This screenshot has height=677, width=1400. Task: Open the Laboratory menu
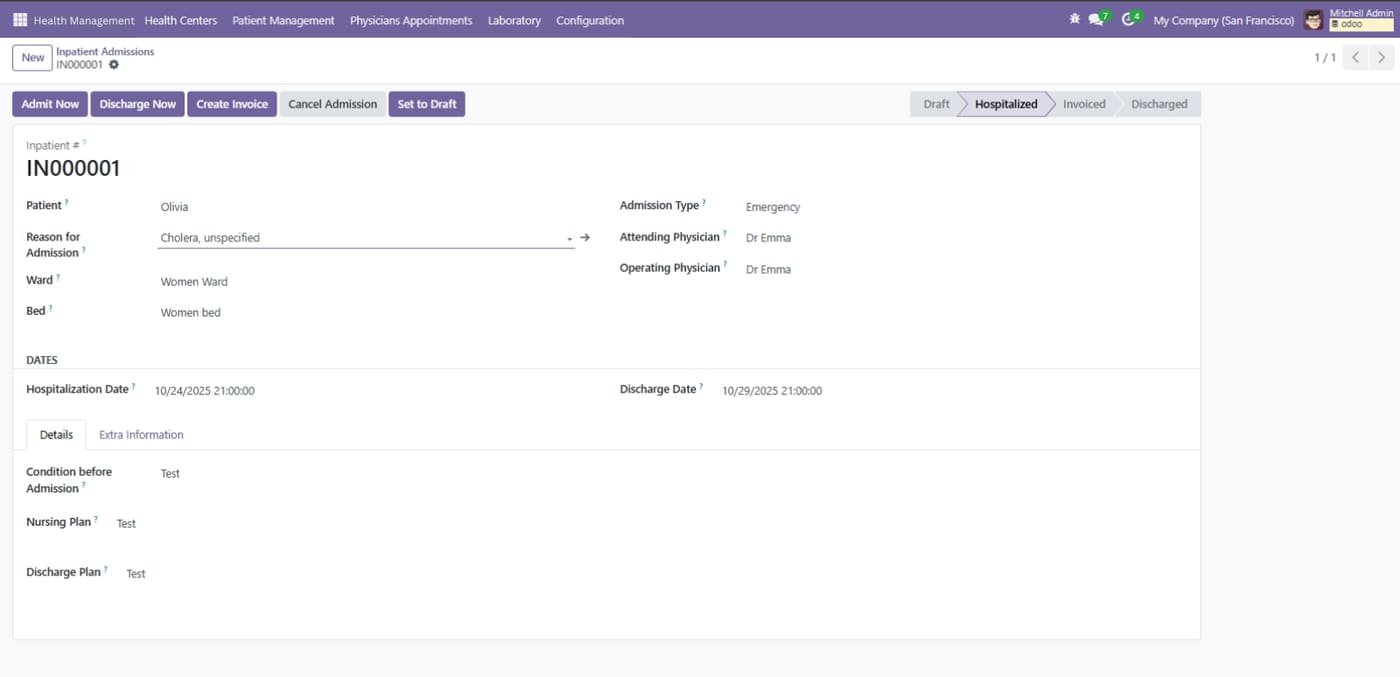point(514,20)
